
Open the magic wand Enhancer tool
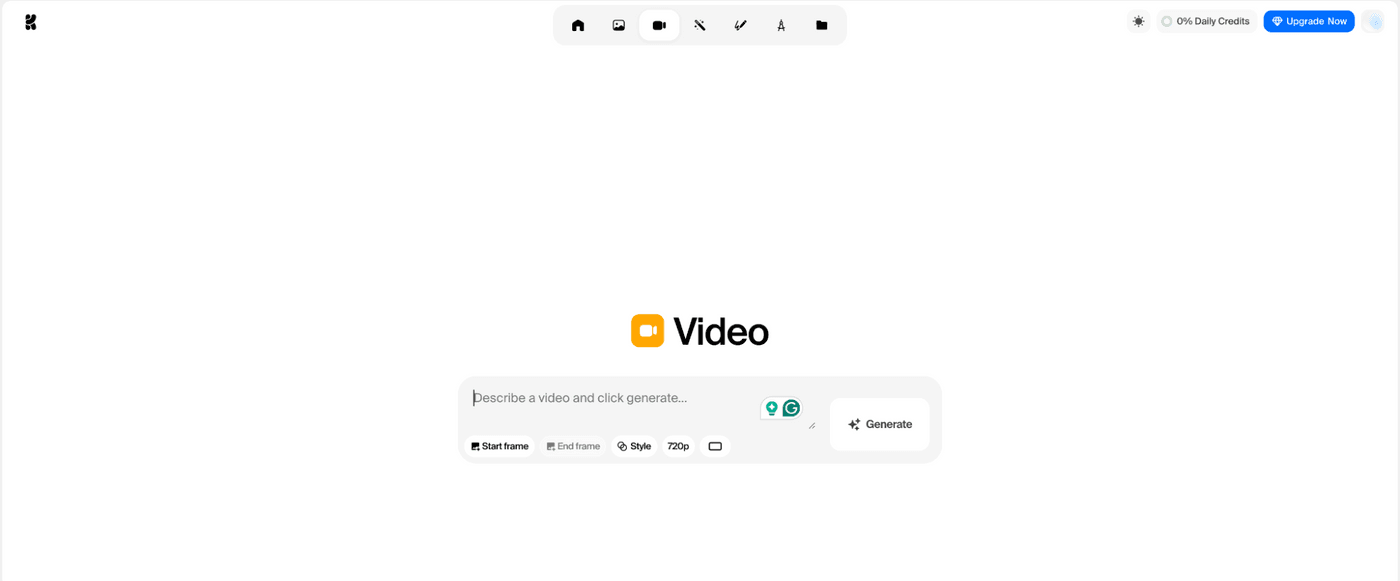pos(700,25)
